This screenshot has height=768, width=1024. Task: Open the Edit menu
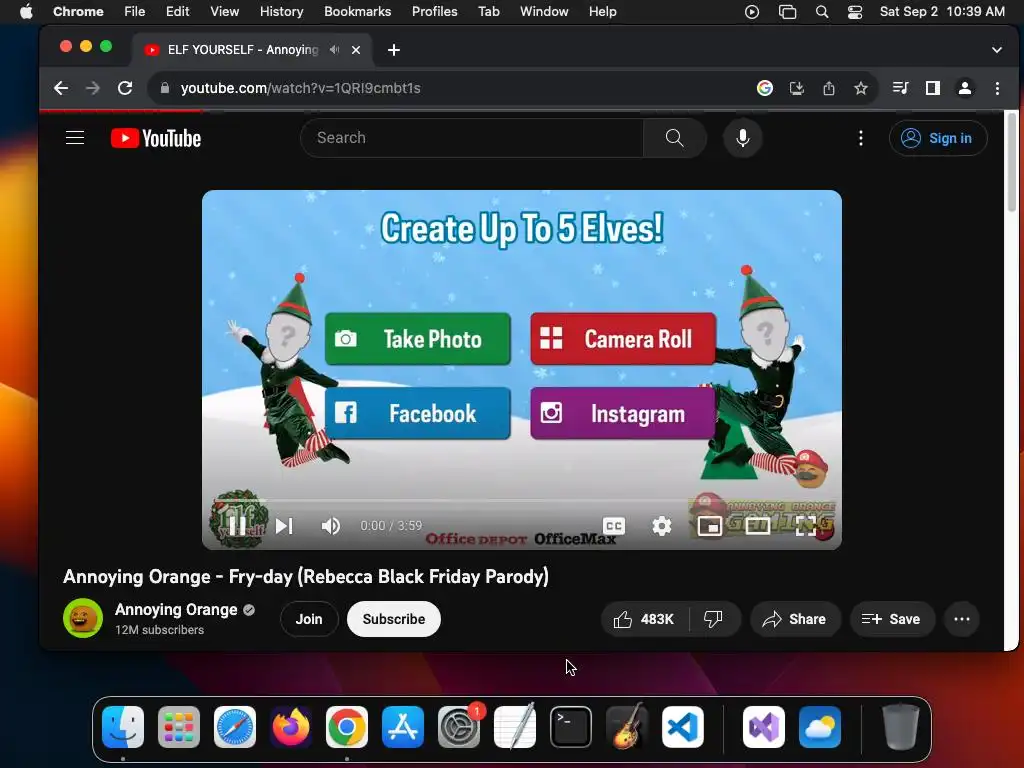pos(177,12)
